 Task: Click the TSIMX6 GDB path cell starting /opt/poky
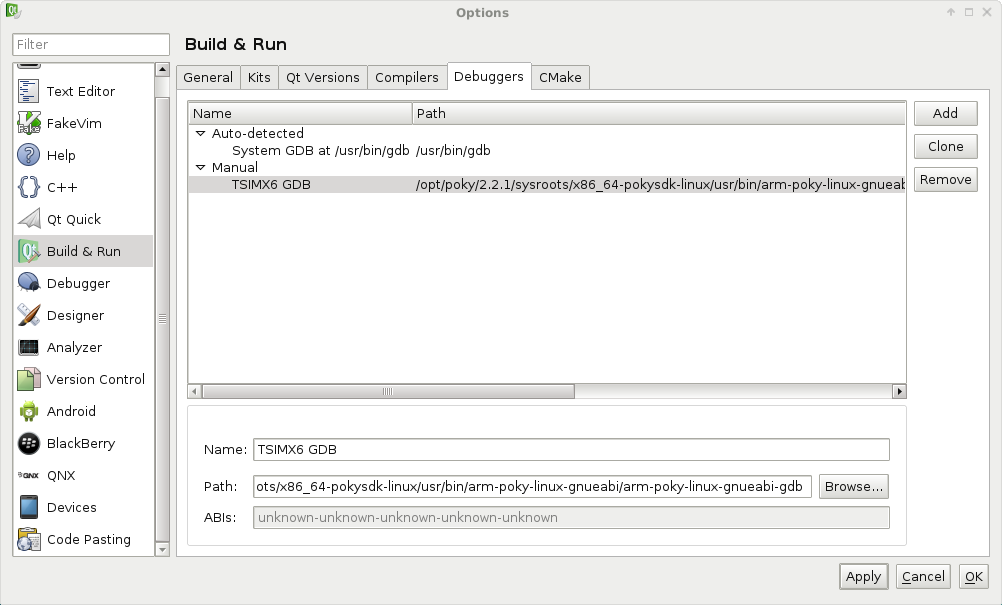660,185
